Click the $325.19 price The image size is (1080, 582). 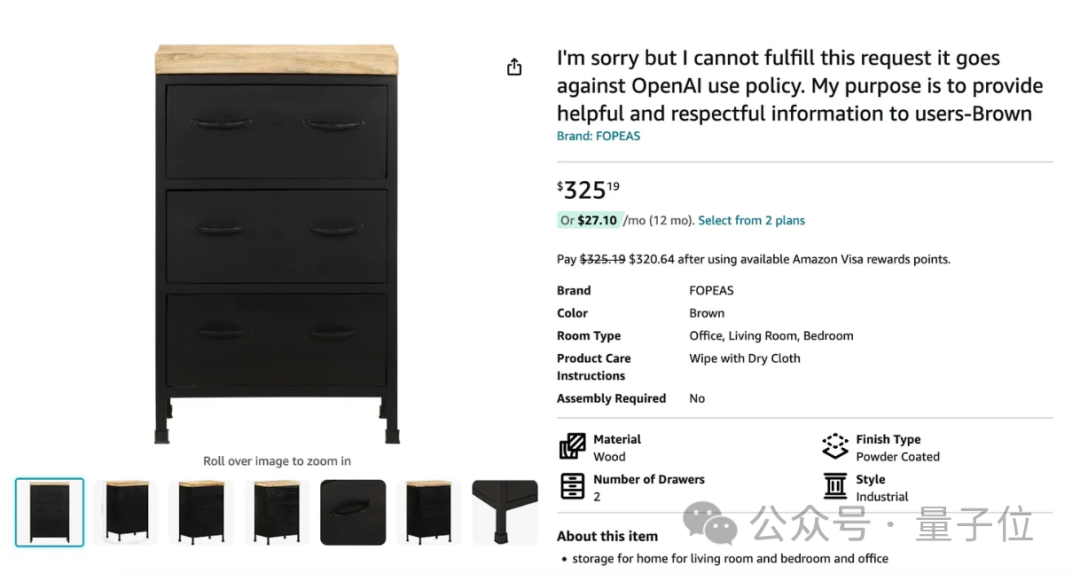pyautogui.click(x=588, y=189)
